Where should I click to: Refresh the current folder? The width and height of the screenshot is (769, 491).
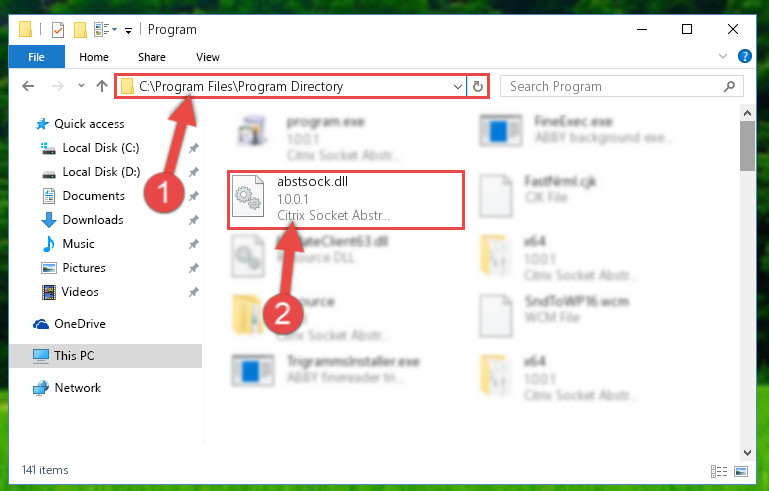(478, 87)
